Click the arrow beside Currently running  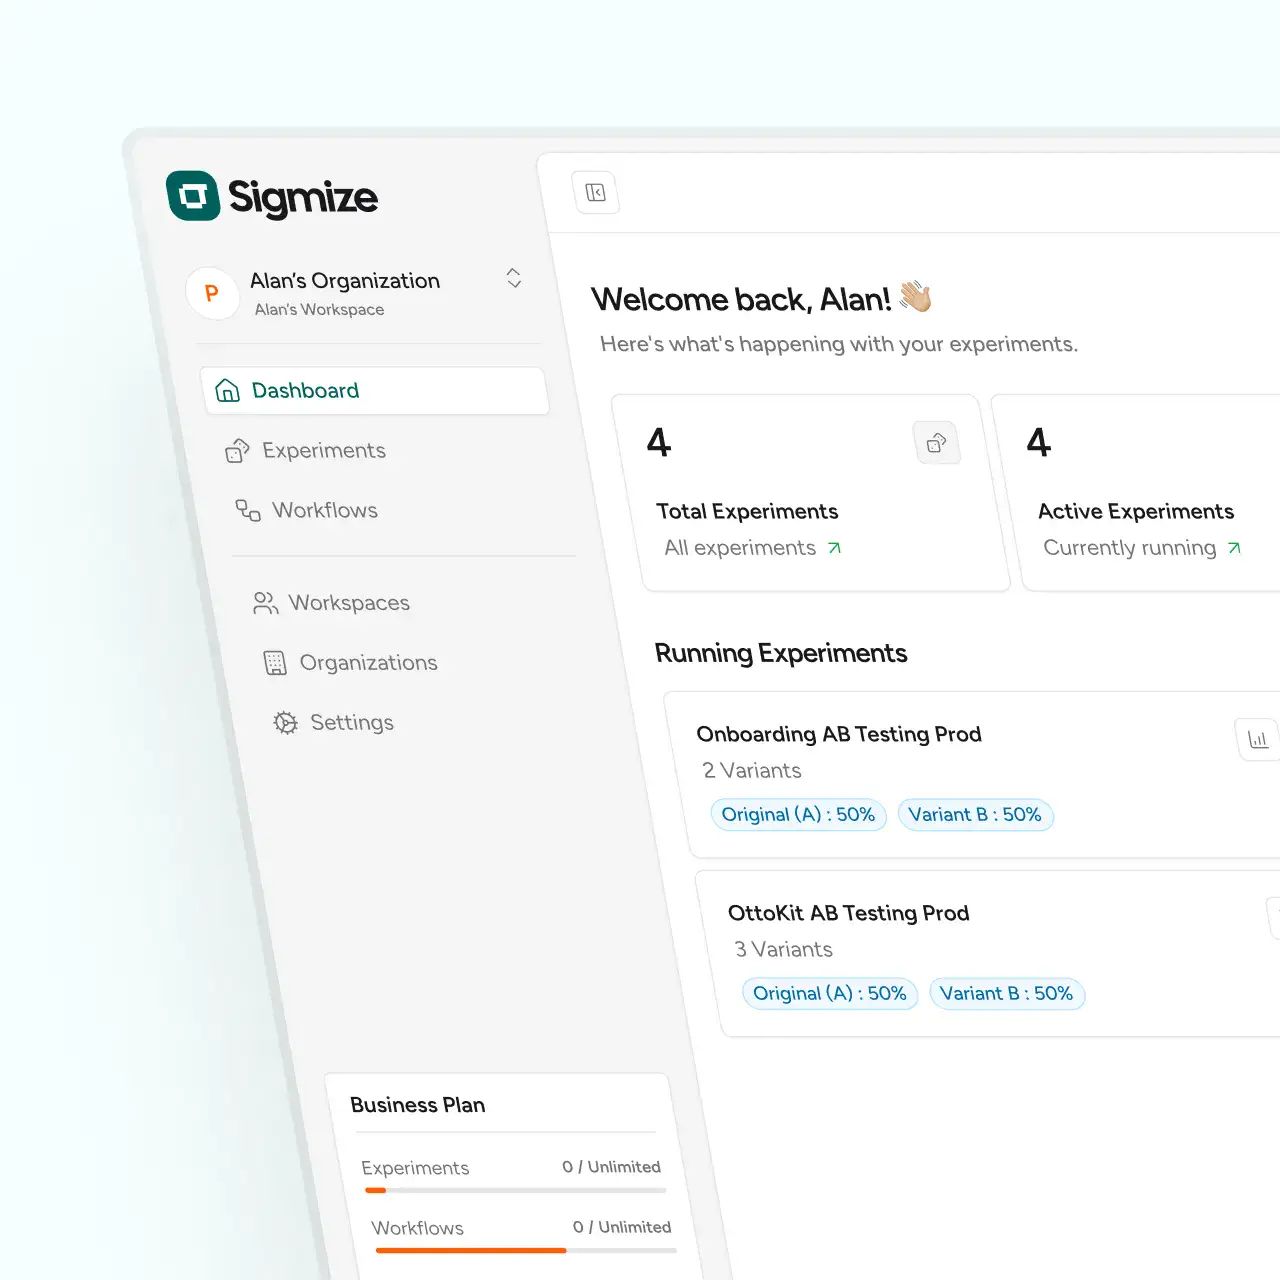click(x=1234, y=548)
